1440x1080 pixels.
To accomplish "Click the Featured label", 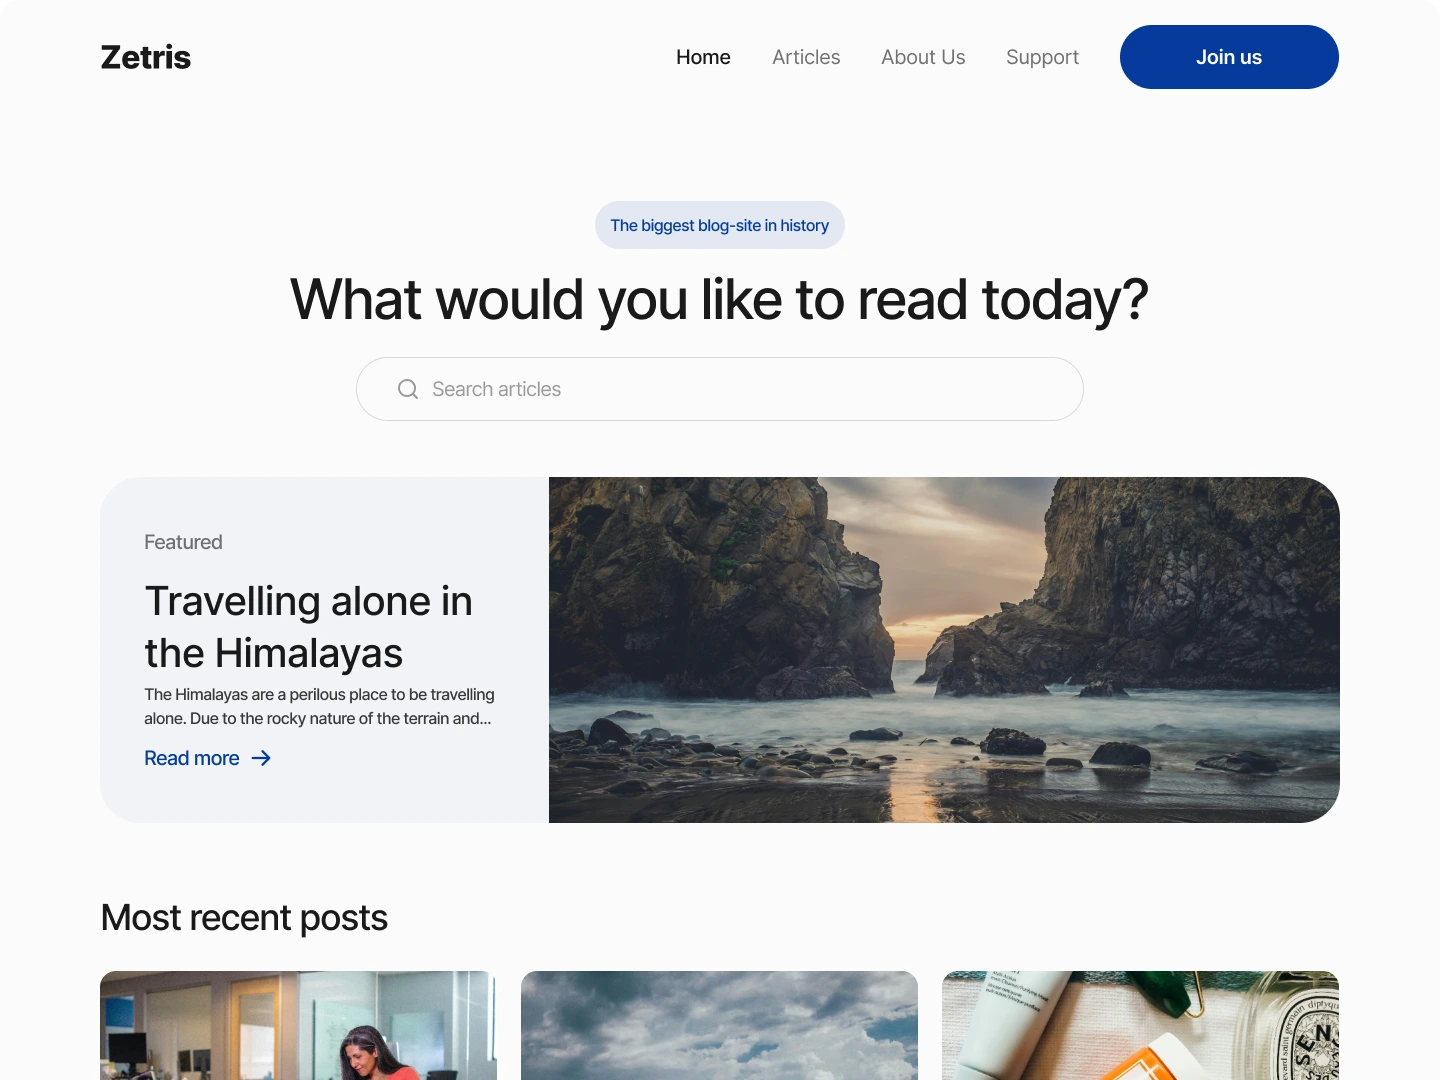I will pos(183,542).
